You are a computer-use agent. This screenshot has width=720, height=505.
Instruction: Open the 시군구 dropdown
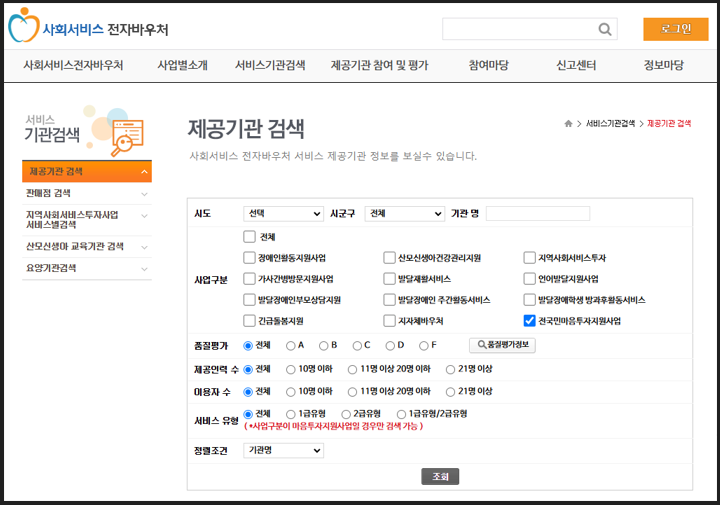(x=405, y=214)
